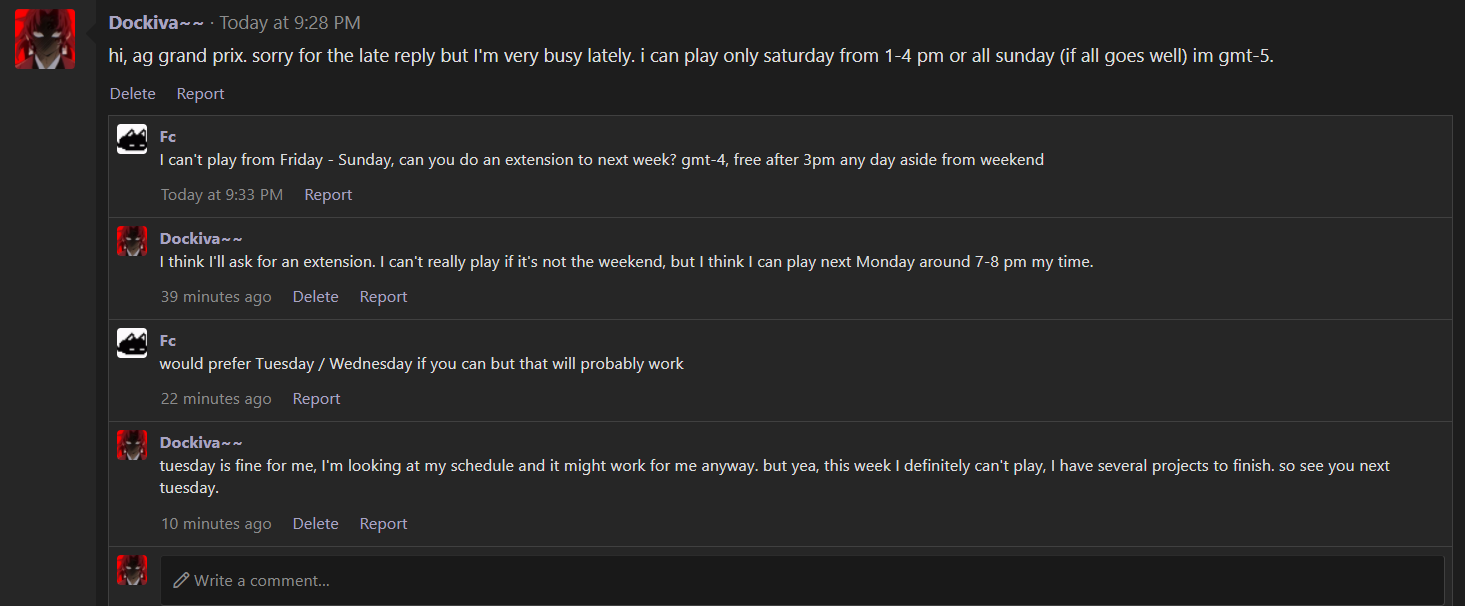Click Fc's avatar on Tuesday/Wednesday reply

[x=132, y=343]
